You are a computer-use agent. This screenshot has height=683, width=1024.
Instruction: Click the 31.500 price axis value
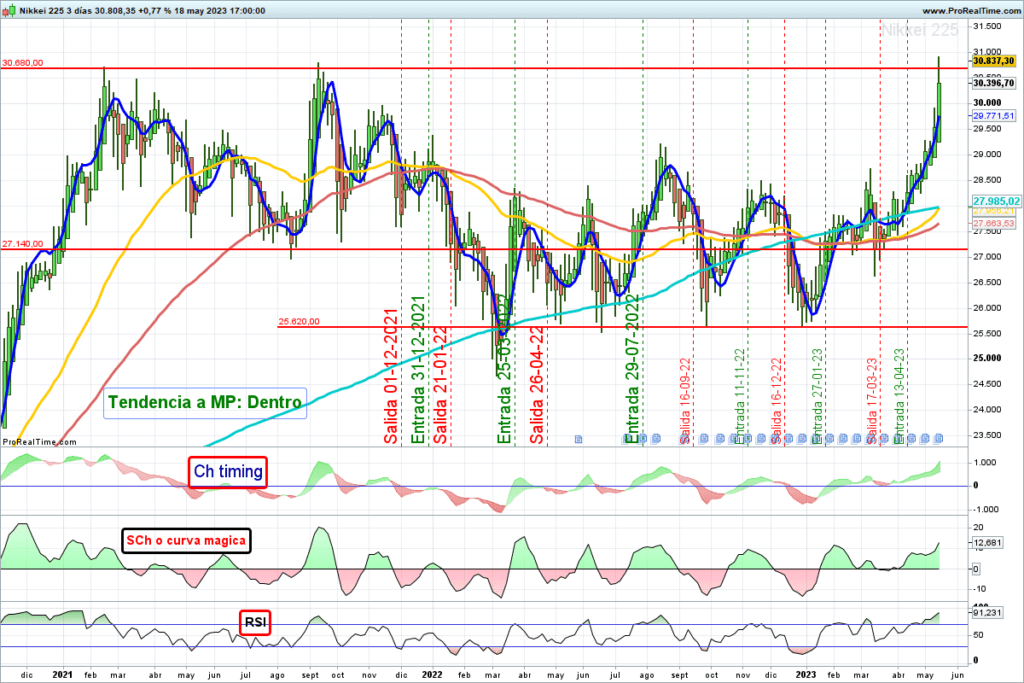point(987,26)
